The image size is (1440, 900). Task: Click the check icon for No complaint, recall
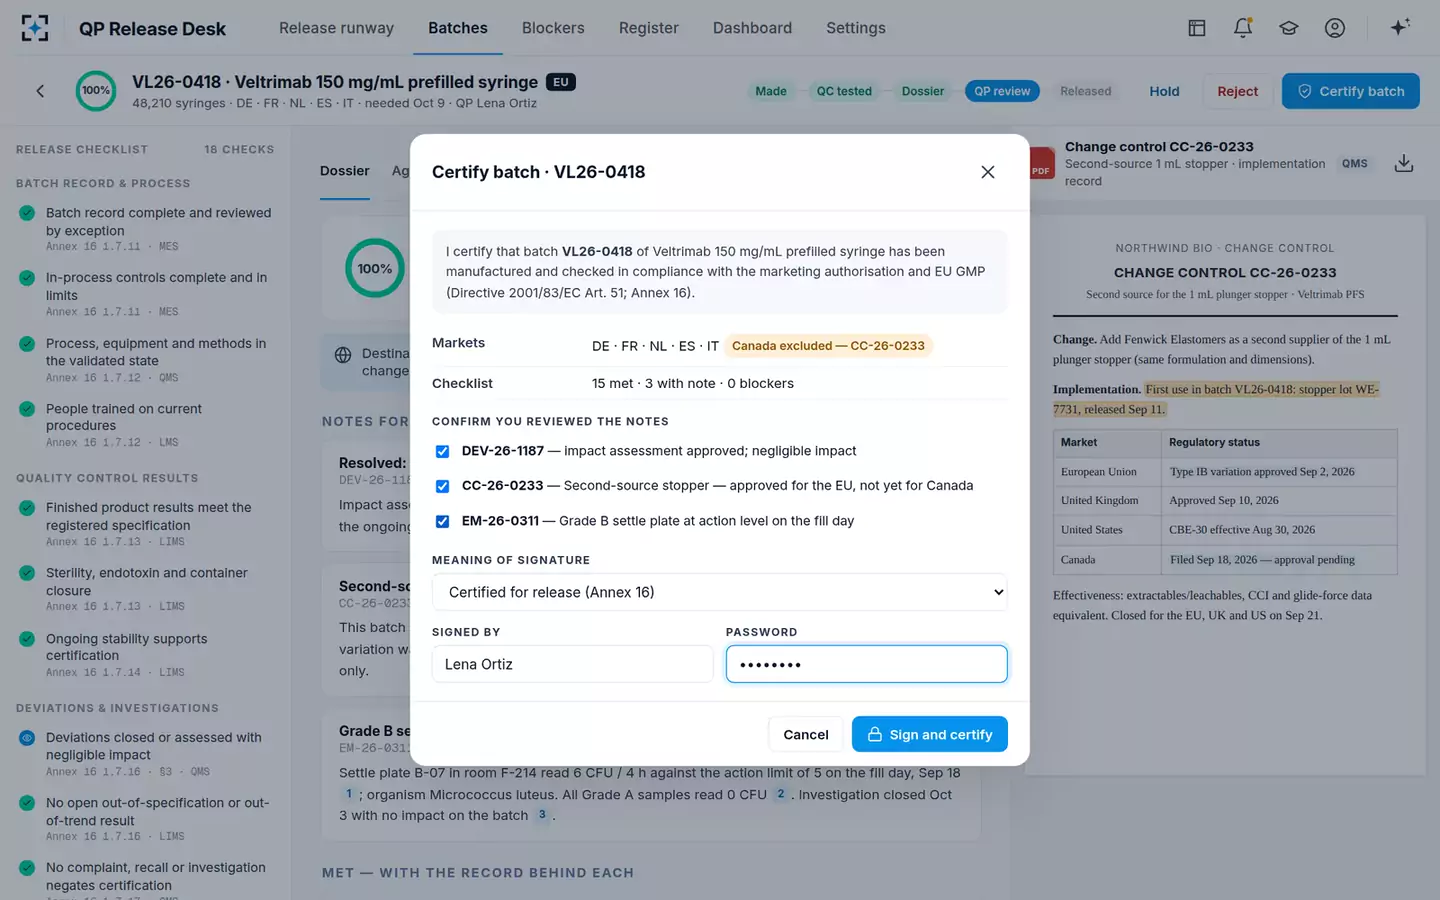[x=27, y=868]
